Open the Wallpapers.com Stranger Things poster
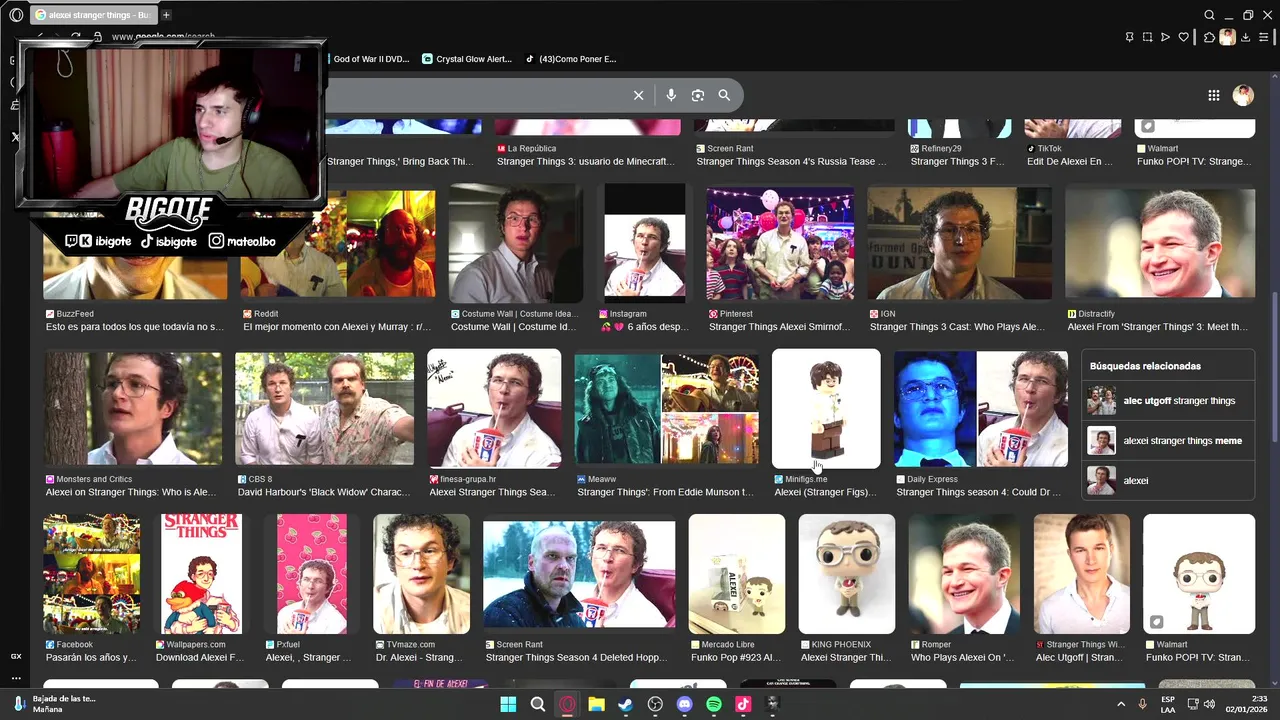Screen dimensions: 1280x720 (x=201, y=574)
